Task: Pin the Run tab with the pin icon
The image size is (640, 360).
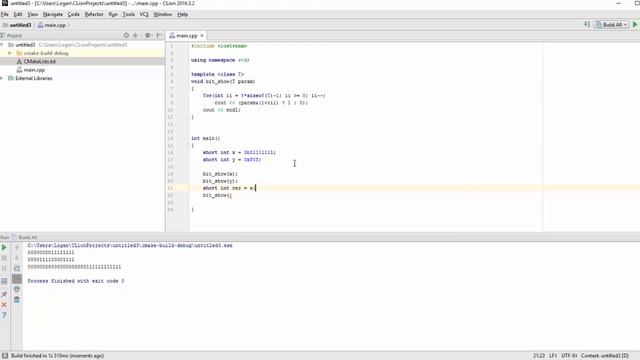Action: pos(4,294)
